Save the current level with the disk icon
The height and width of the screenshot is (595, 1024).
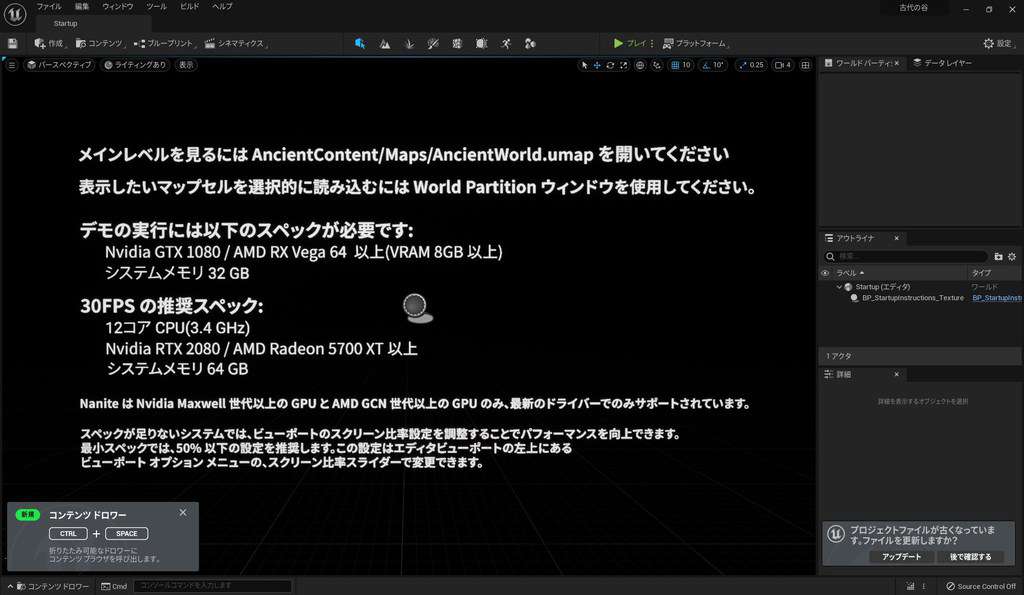[12, 43]
